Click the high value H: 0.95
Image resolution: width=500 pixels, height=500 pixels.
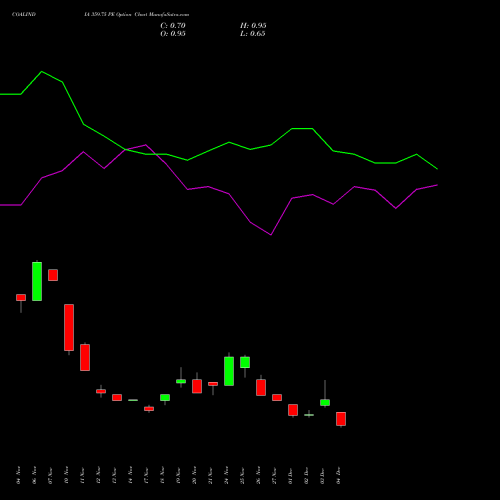click(253, 26)
